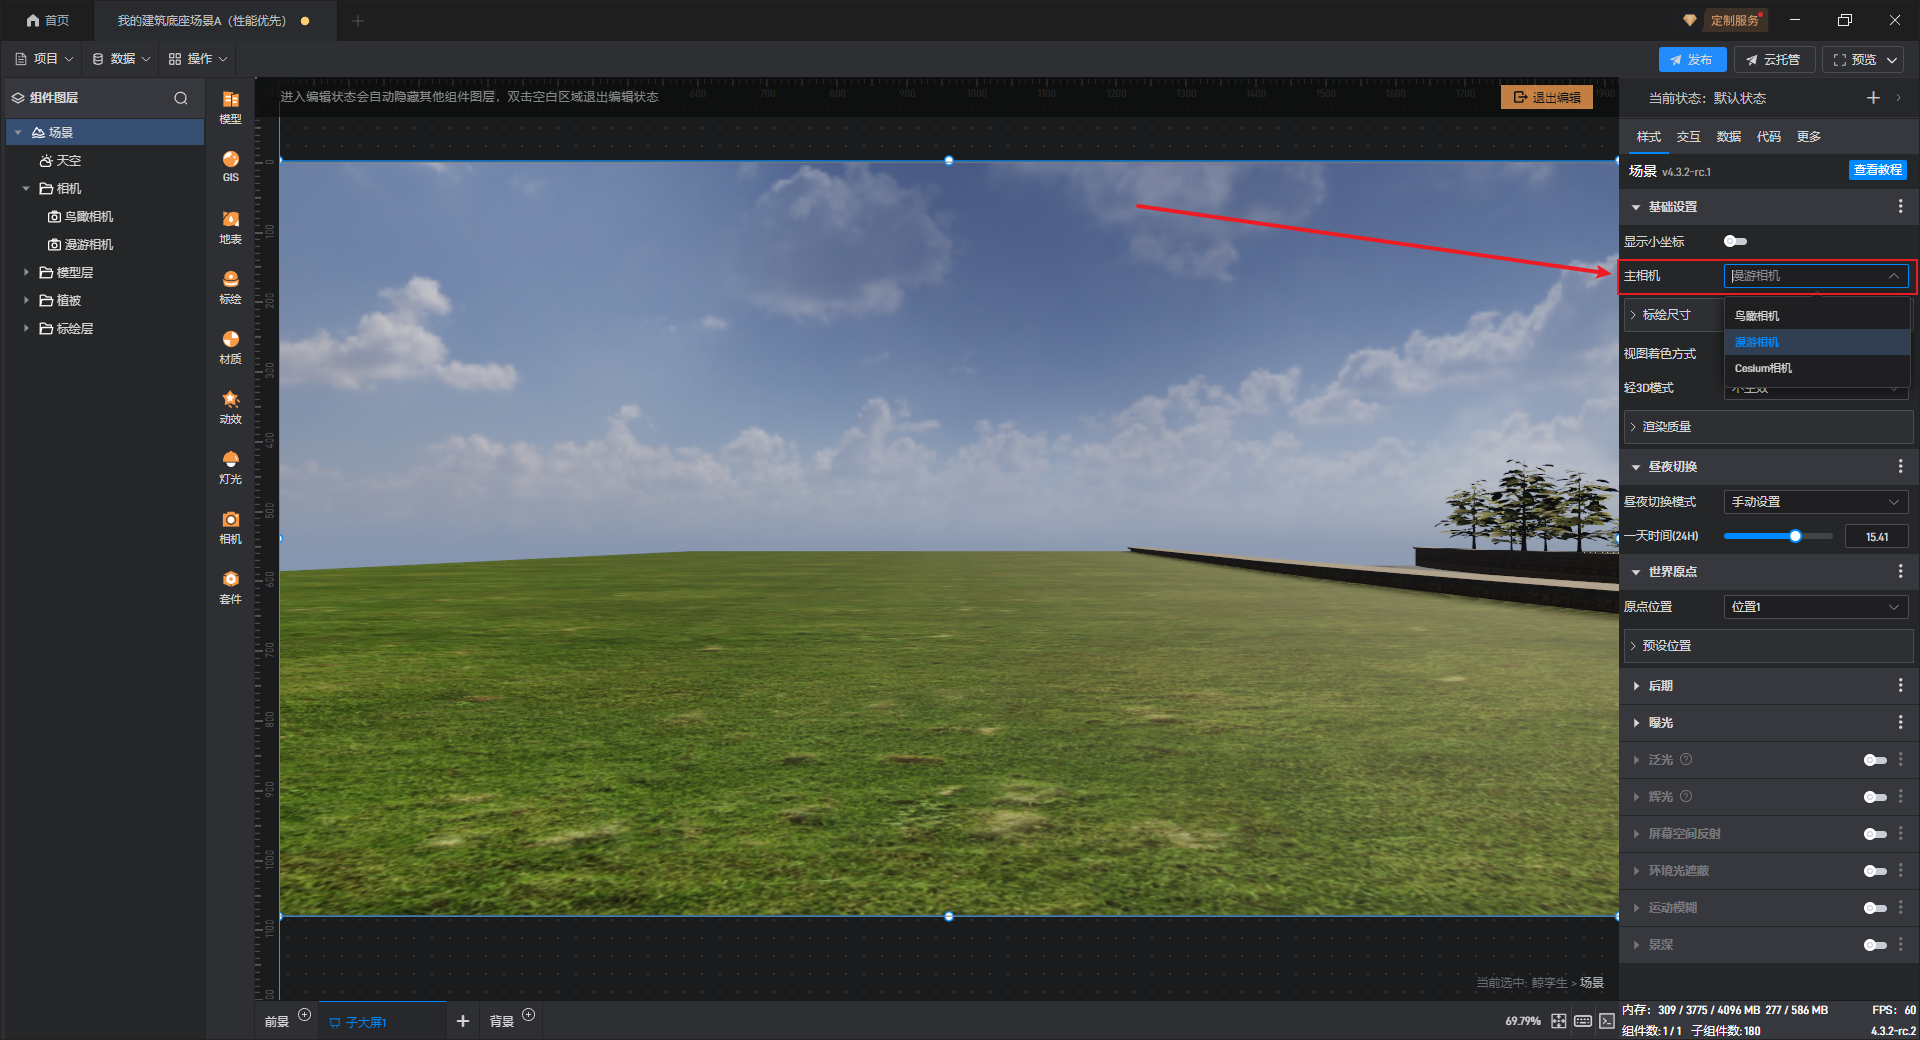Screen dimensions: 1920x1040
Task: Select the 地表 (terrain) tool icon
Action: coord(230,226)
